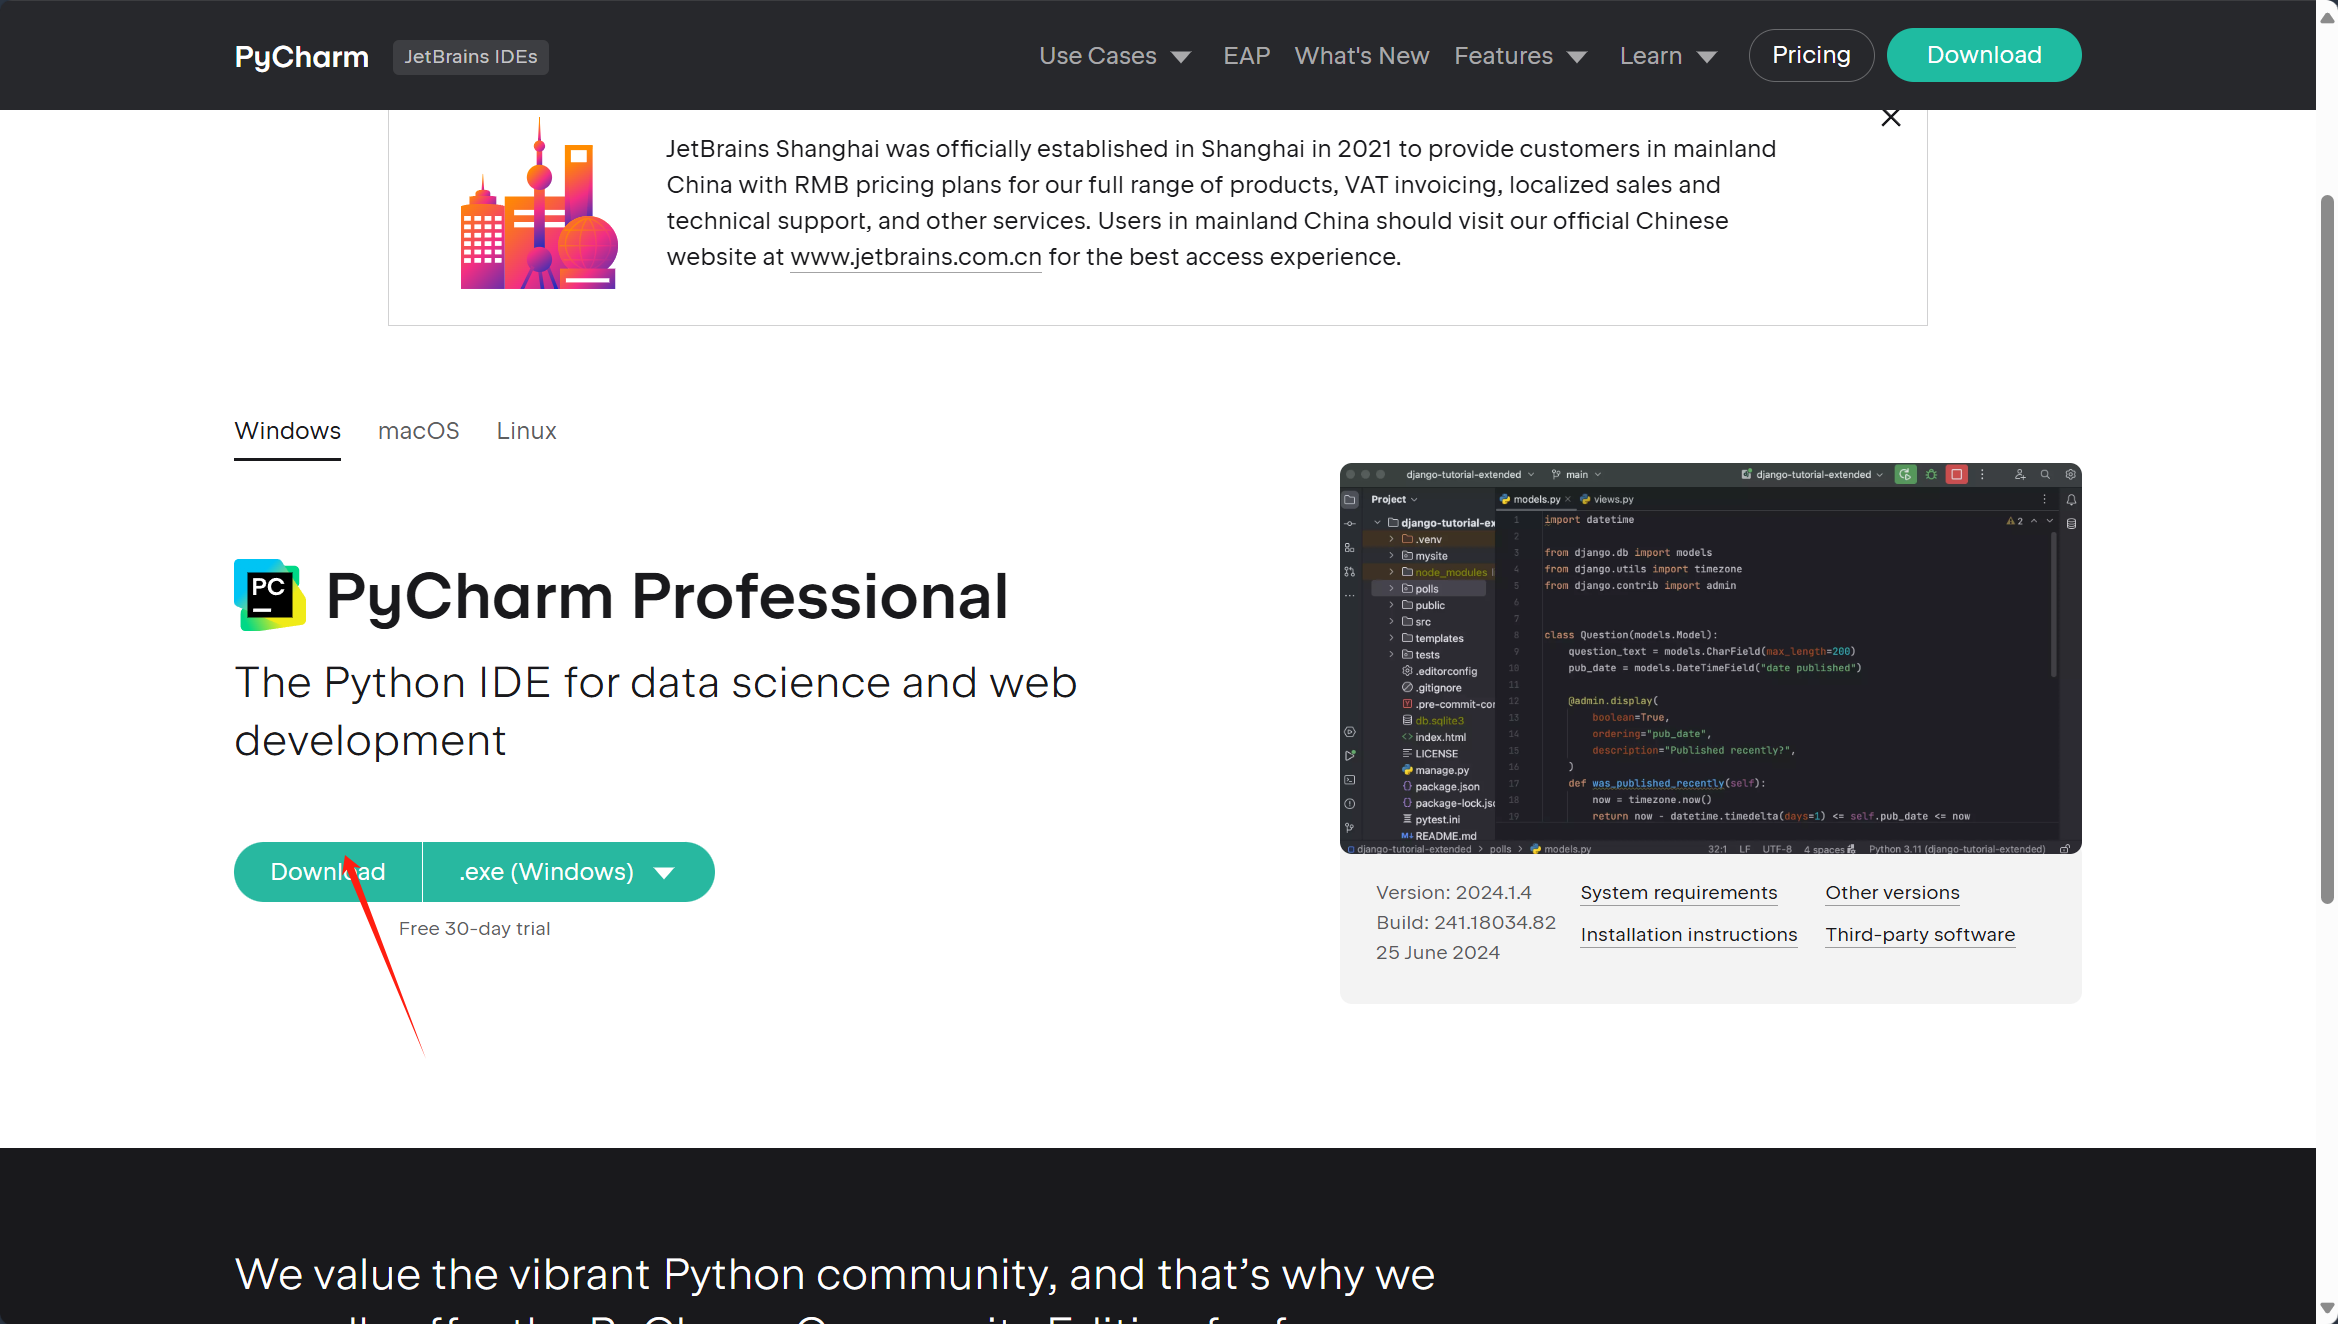Click the What's New navigation item

coord(1363,56)
